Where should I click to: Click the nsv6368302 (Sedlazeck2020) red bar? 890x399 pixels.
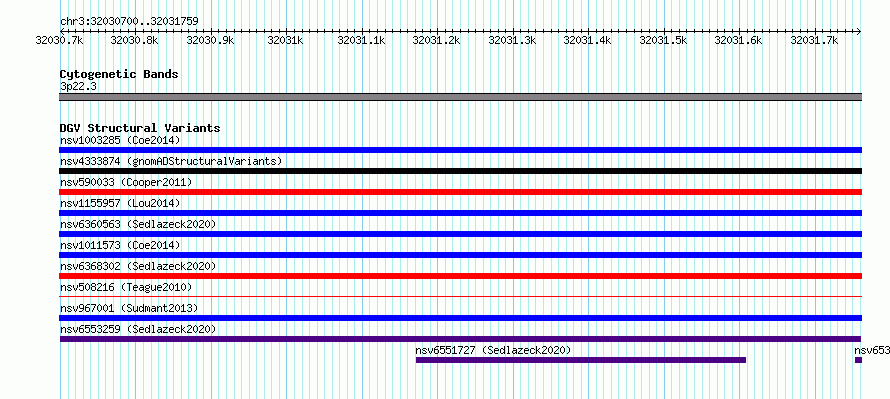pyautogui.click(x=460, y=276)
